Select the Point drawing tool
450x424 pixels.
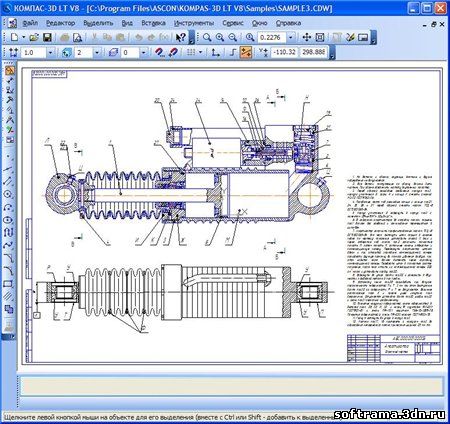[9, 156]
